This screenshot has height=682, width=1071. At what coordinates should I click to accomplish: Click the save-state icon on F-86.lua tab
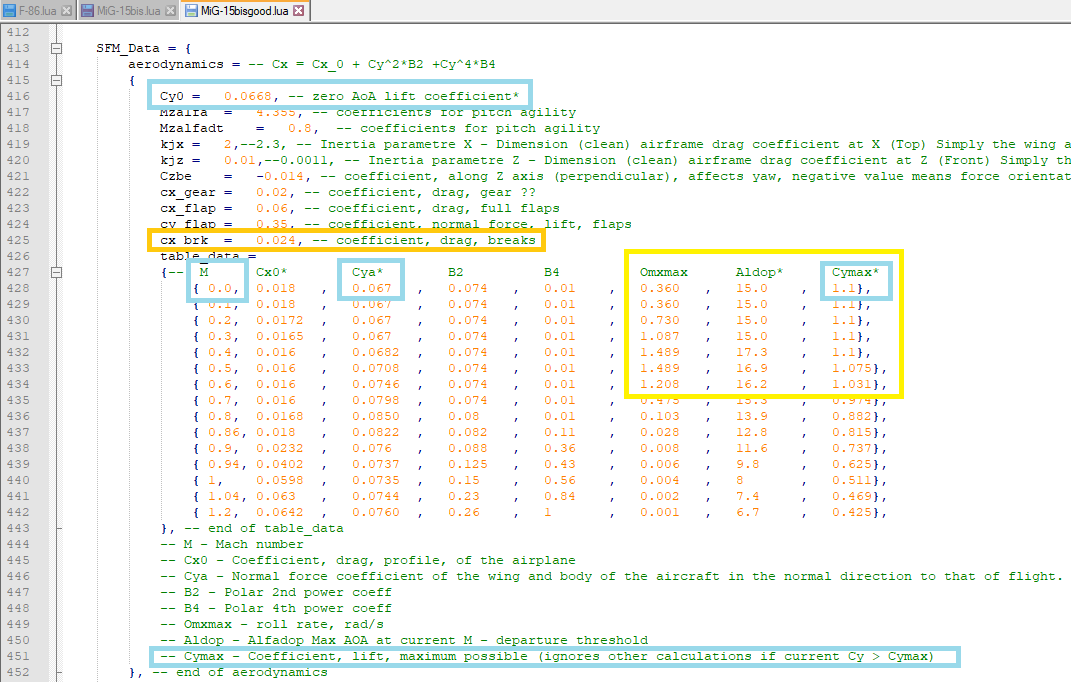pos(9,10)
